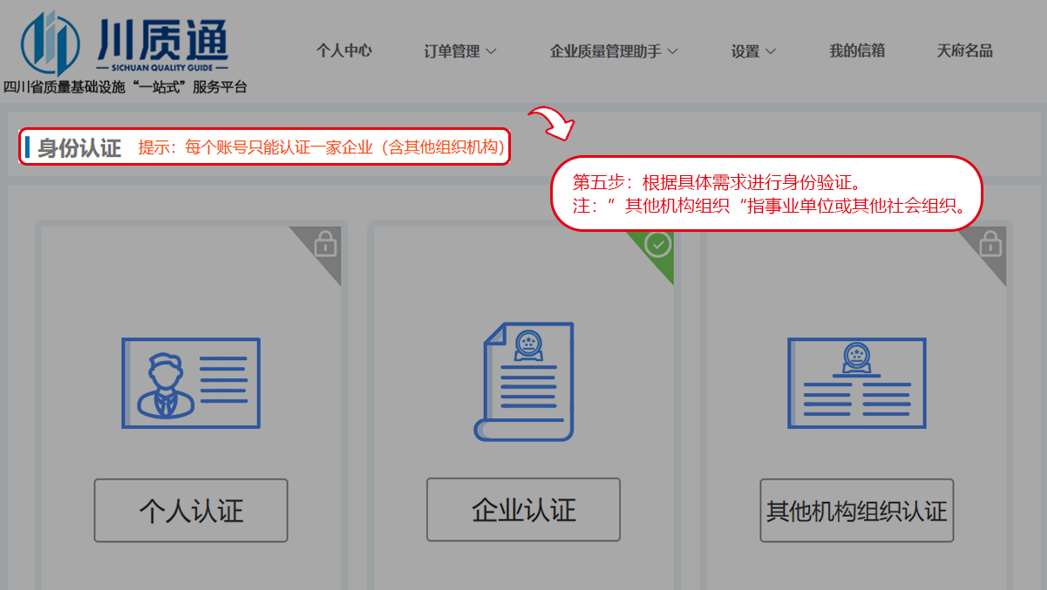Image resolution: width=1047 pixels, height=590 pixels.
Task: Click the orange 提示 hint text
Action: (322, 148)
